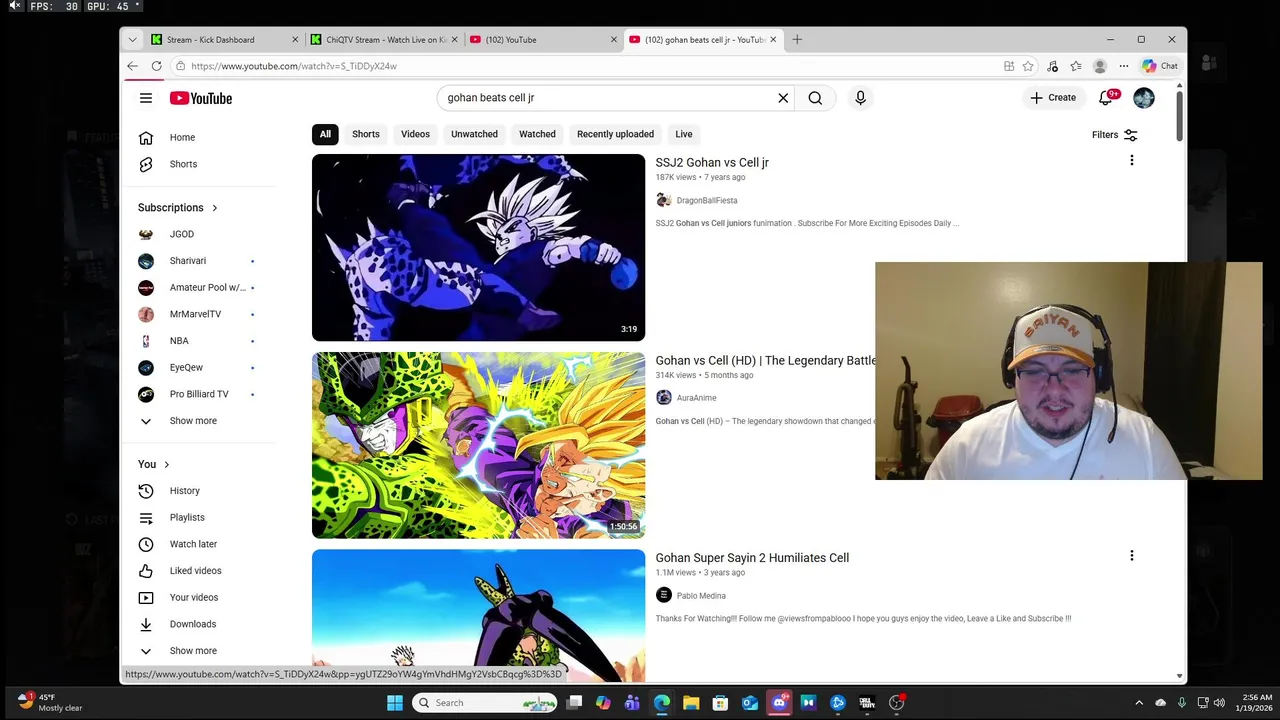This screenshot has width=1280, height=720.
Task: Select the Live filter chip
Action: tap(684, 134)
